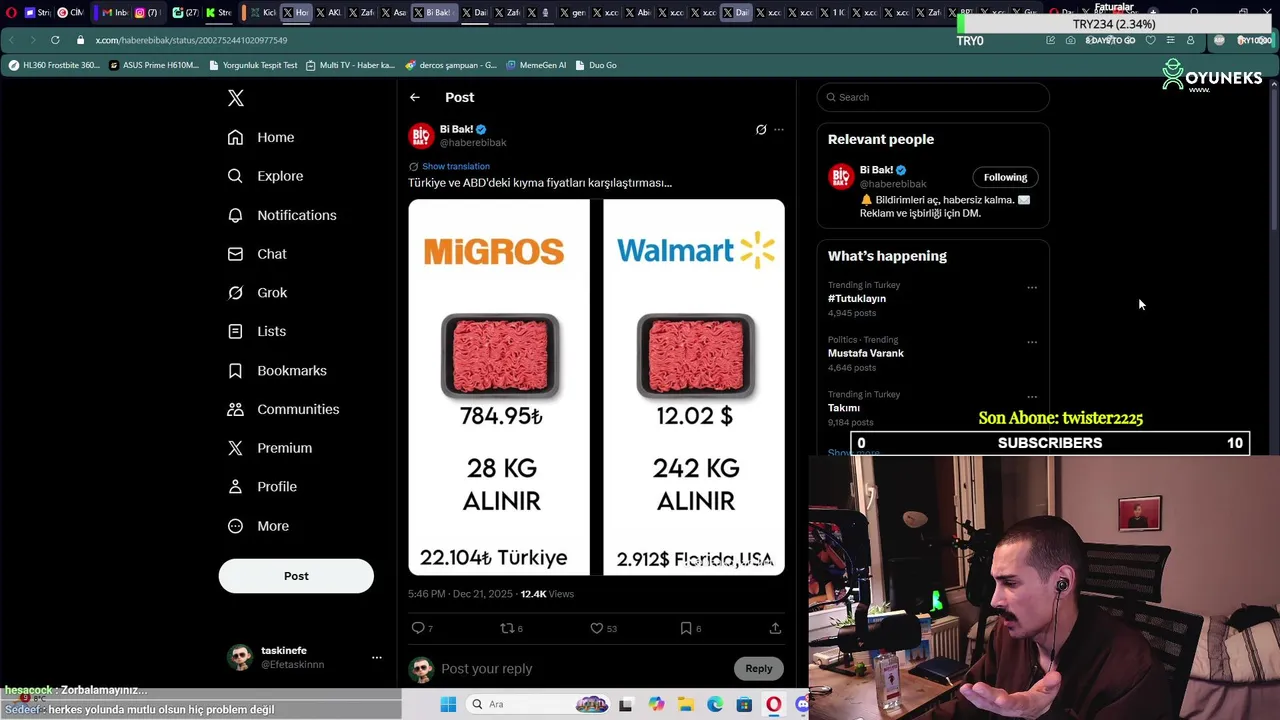This screenshot has height=720, width=1280.
Task: Open the Takımı trending topic
Action: pos(844,408)
